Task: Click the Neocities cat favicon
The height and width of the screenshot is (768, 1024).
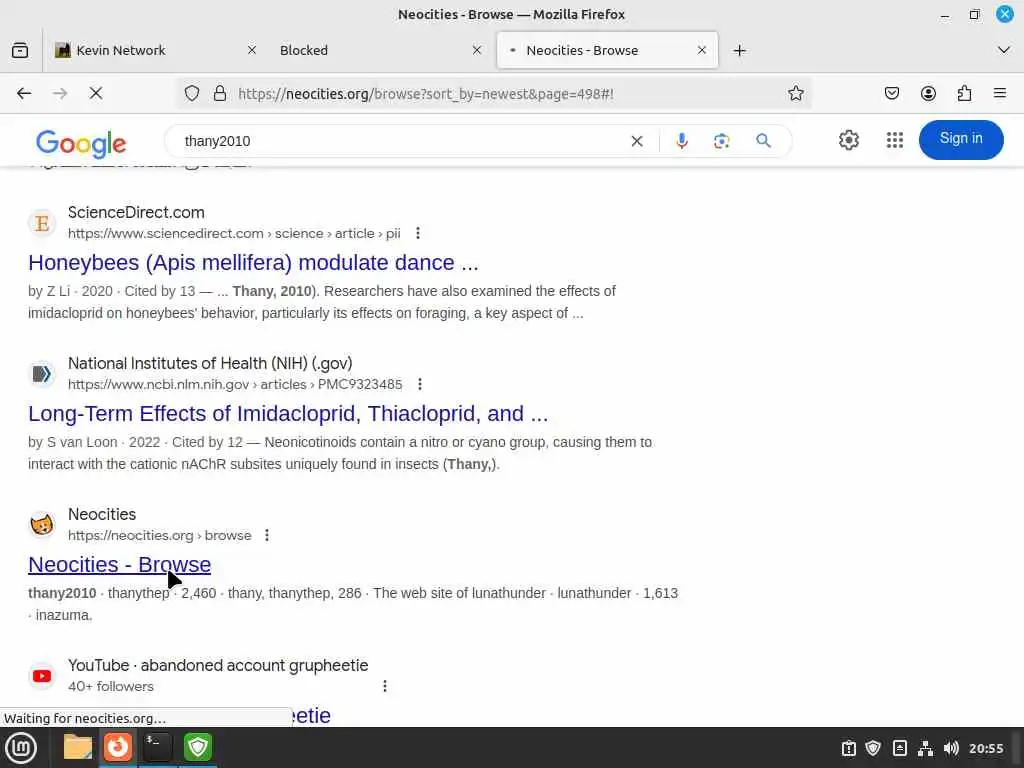Action: coord(42,524)
